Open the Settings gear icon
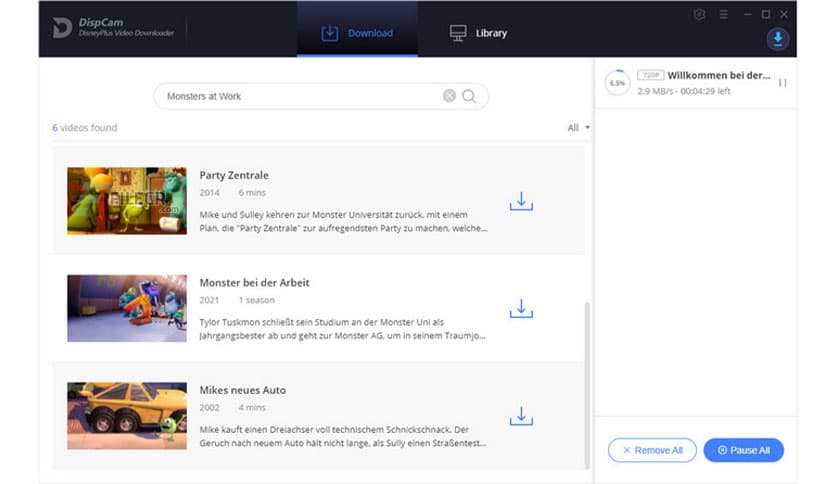Screen dimensions: 836x484 [700, 14]
